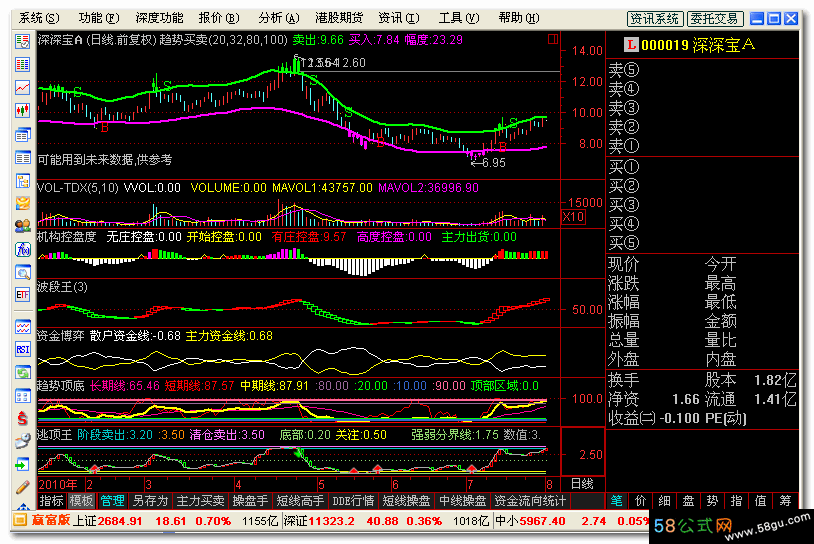Open the sector tree structure icon
814x544 pixels.
(x=22, y=181)
